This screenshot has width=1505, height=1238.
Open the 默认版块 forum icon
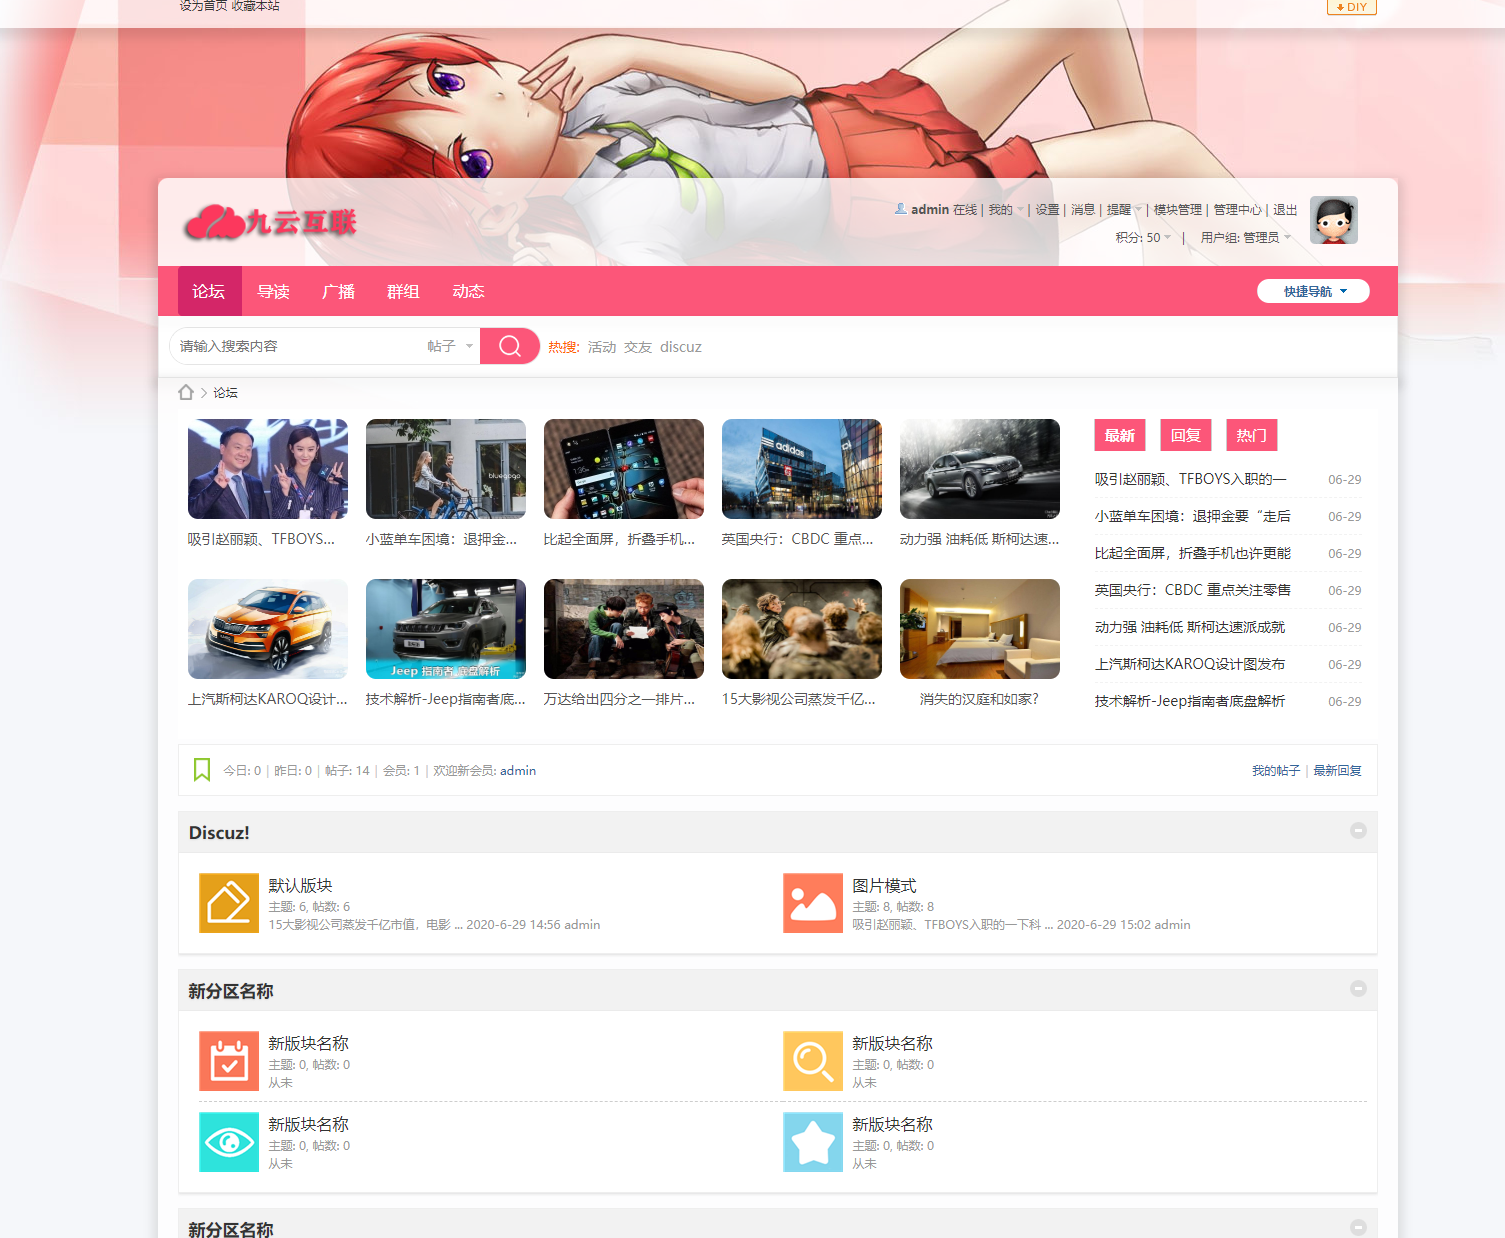pos(229,903)
